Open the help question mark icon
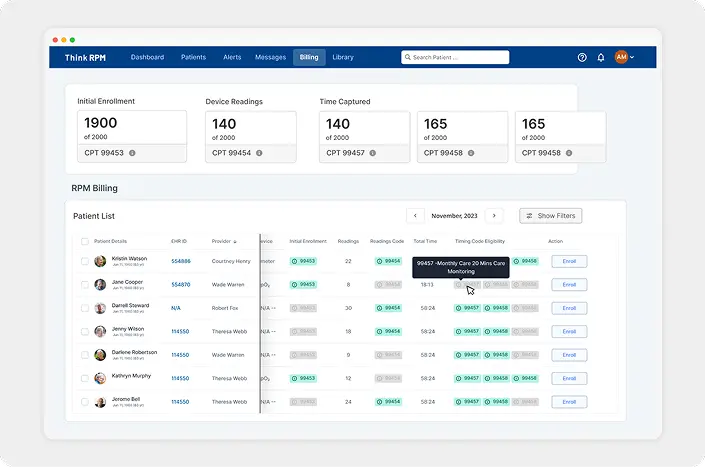This screenshot has width=705, height=467. pos(582,58)
